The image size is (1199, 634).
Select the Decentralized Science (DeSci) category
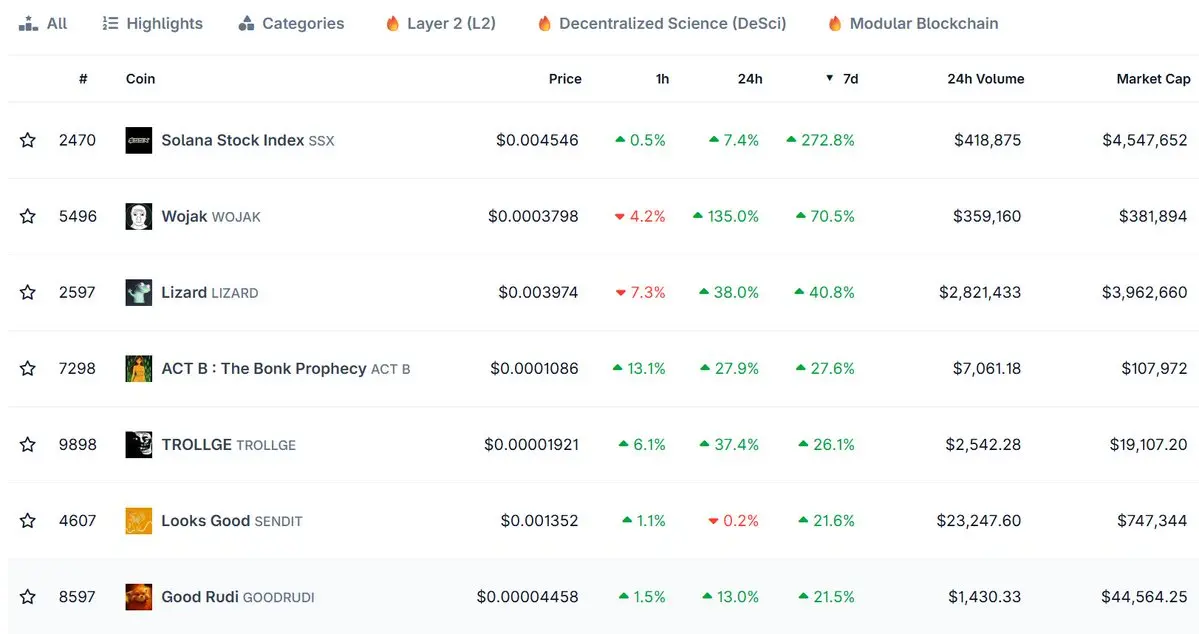[661, 24]
